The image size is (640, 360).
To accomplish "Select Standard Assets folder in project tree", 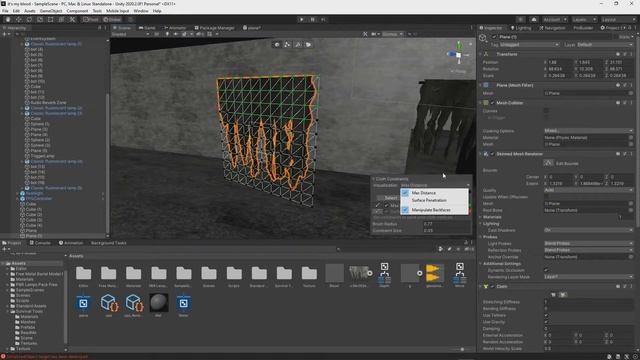I will point(31,306).
